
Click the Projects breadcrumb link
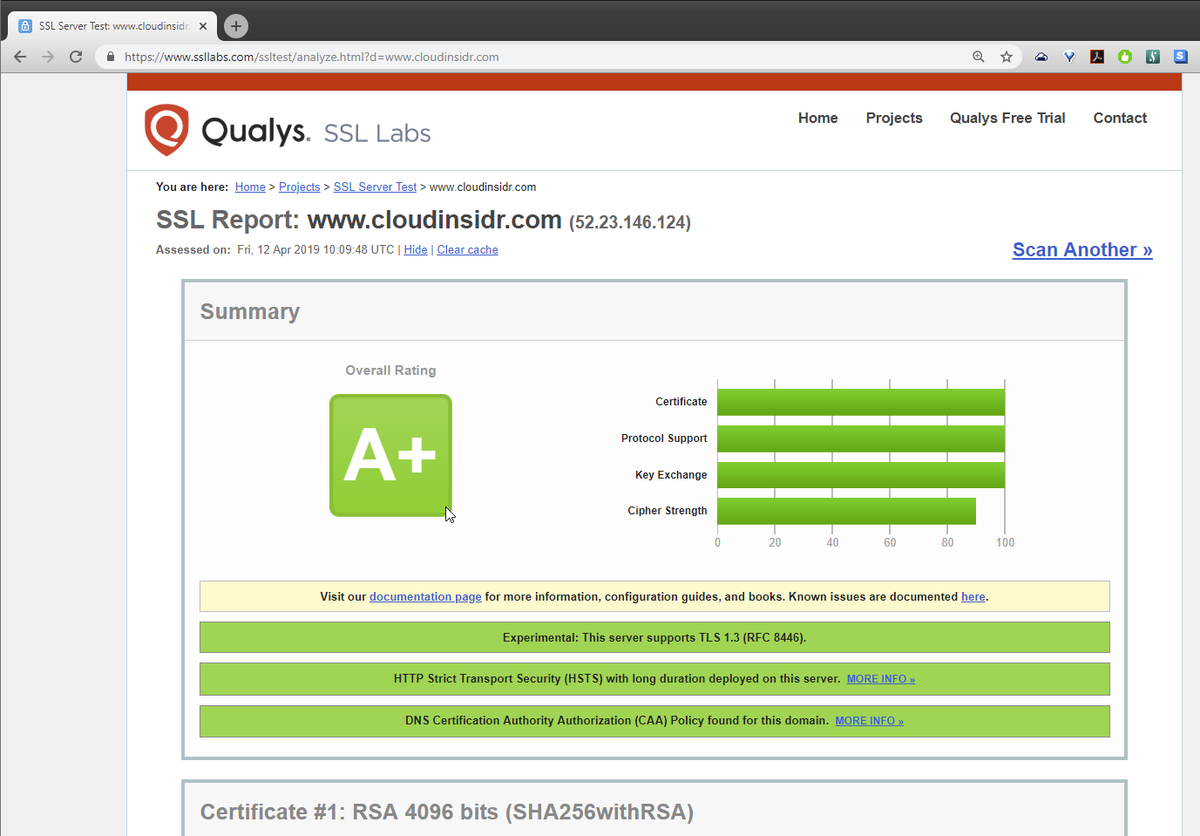coord(299,187)
